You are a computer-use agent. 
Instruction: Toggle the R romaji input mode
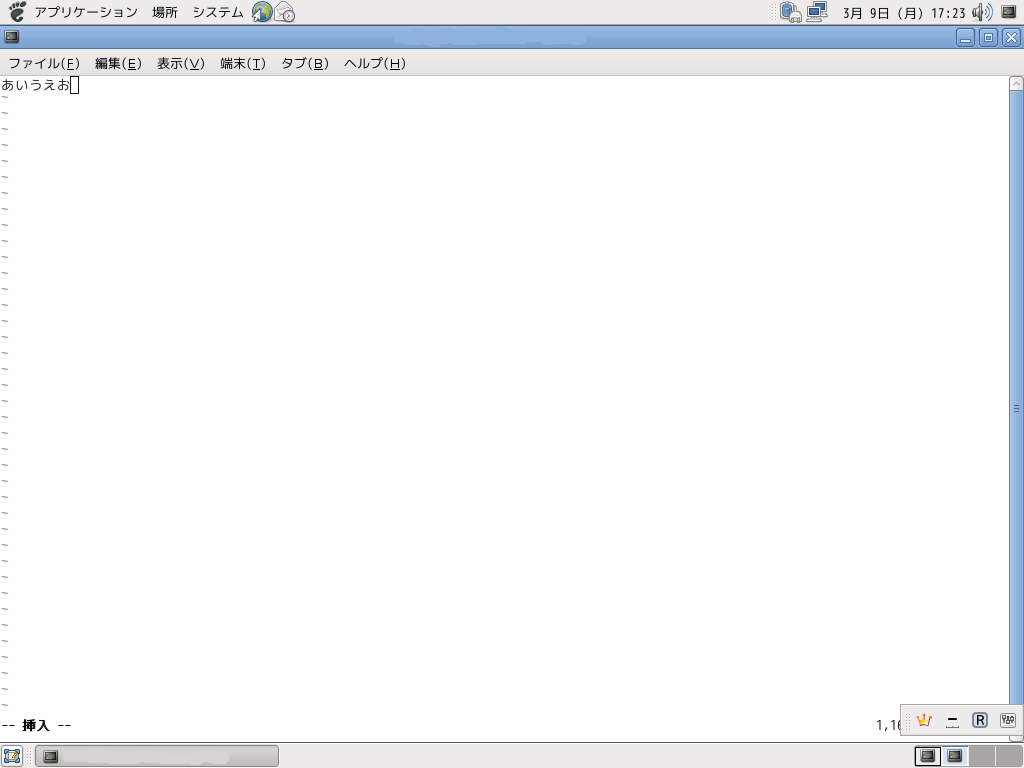pyautogui.click(x=980, y=720)
